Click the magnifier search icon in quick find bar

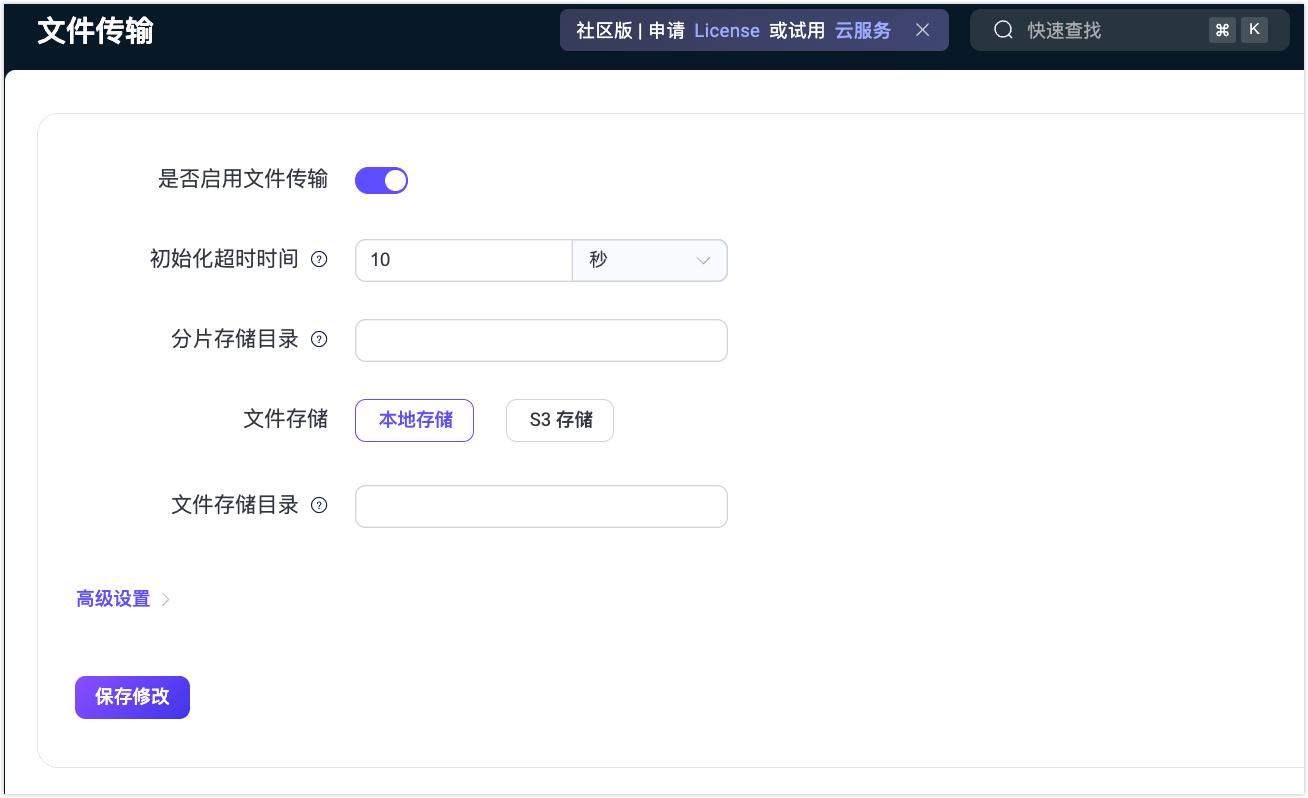tap(1003, 30)
